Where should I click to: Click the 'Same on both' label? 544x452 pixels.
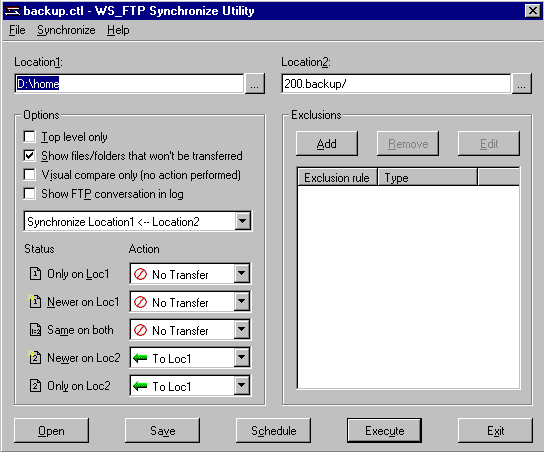pyautogui.click(x=80, y=330)
